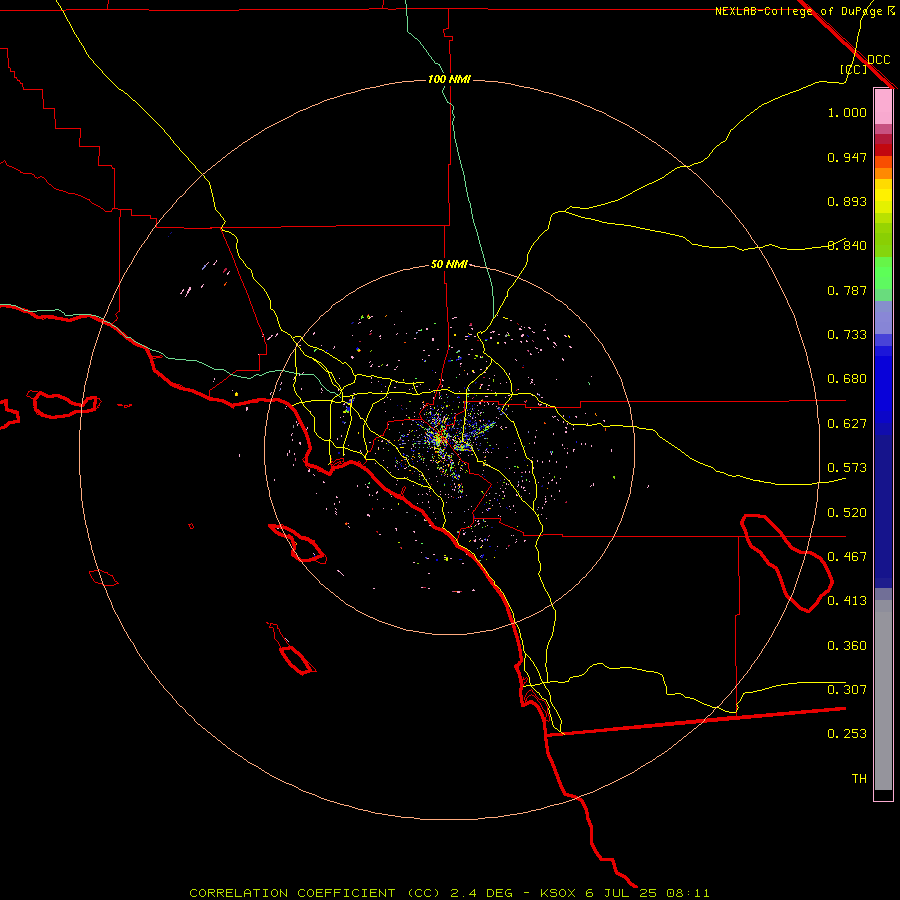Click the 0.467 color scale value
This screenshot has height=900, width=900.
(847, 557)
